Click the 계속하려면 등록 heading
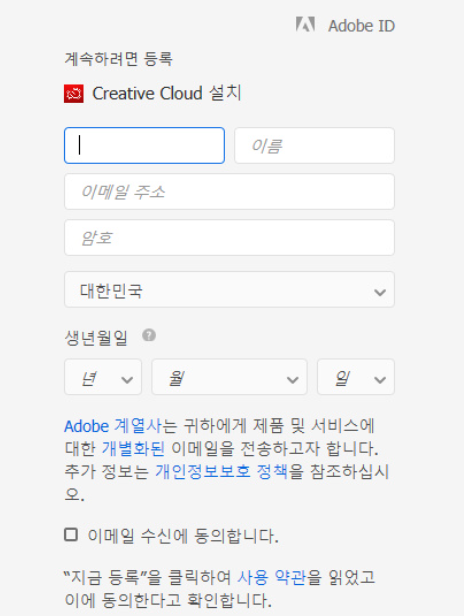Image resolution: width=464 pixels, height=616 pixels. 118,59
